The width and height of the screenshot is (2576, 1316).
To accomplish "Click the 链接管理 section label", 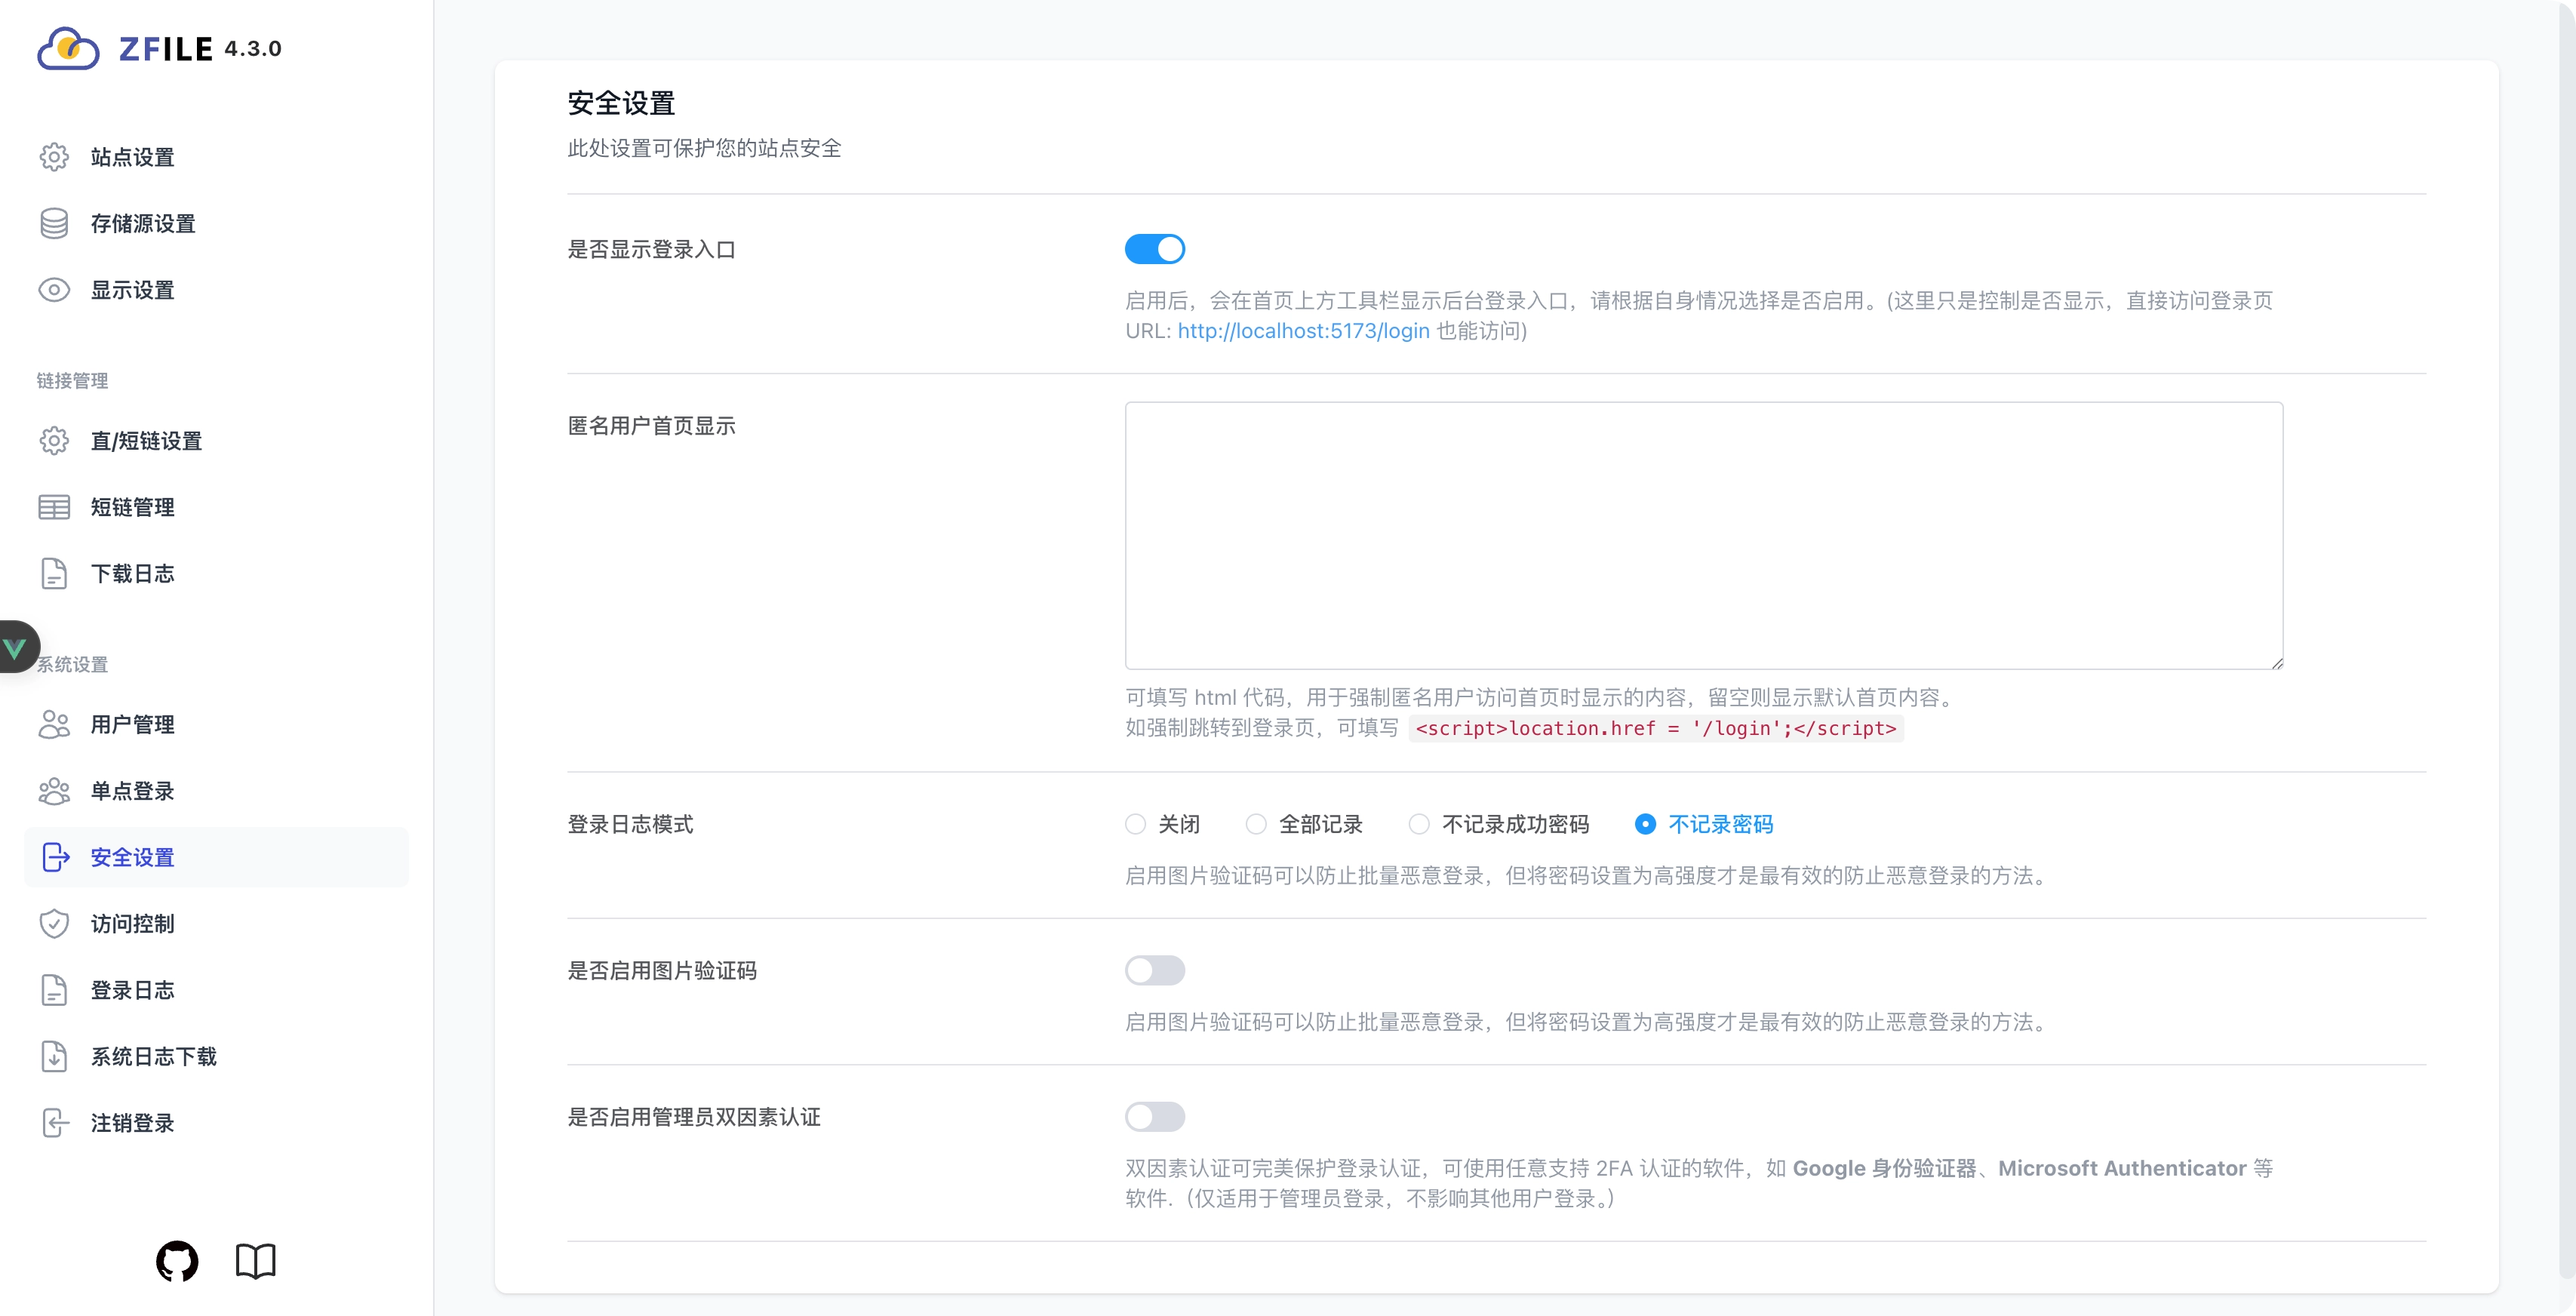I will click(72, 381).
